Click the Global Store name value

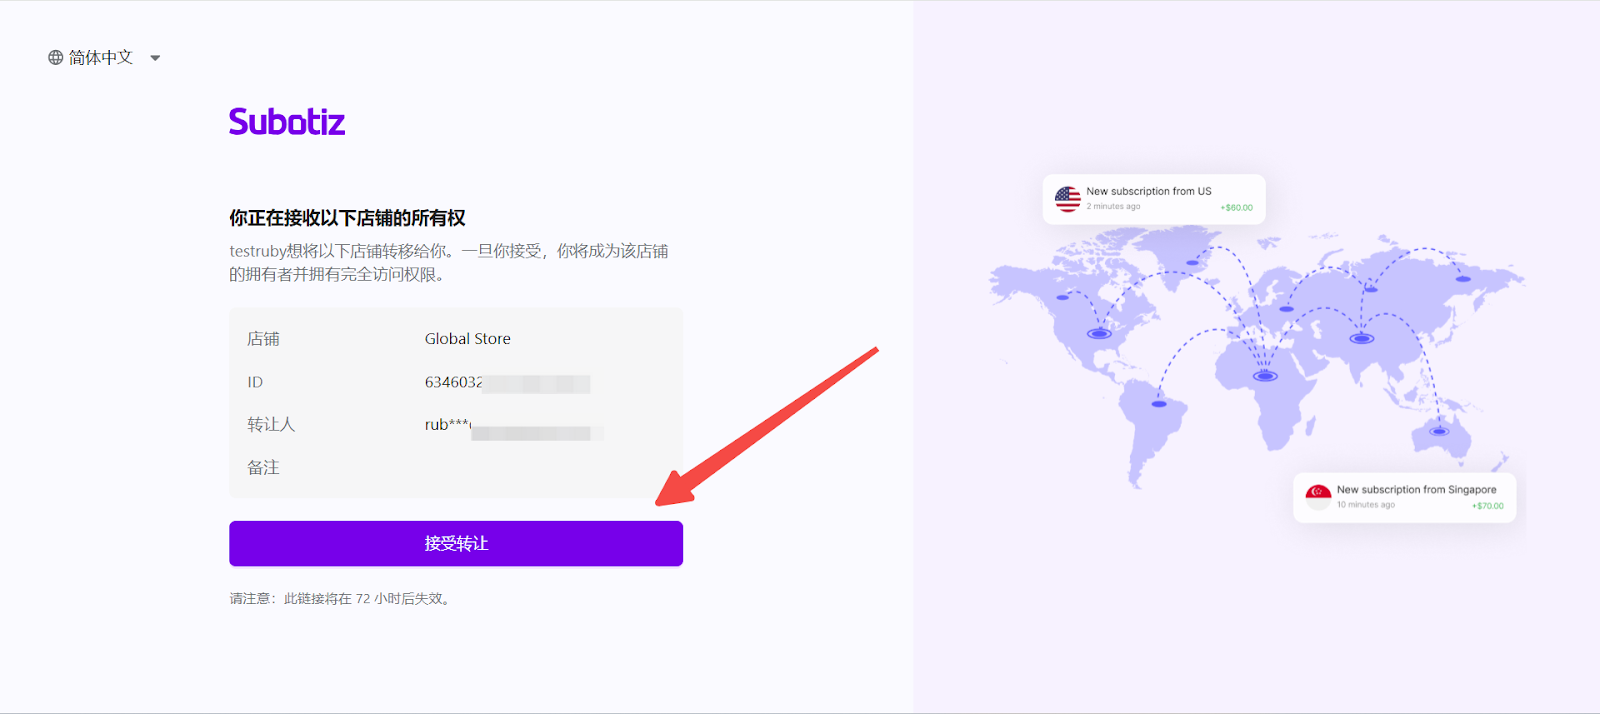pyautogui.click(x=467, y=339)
